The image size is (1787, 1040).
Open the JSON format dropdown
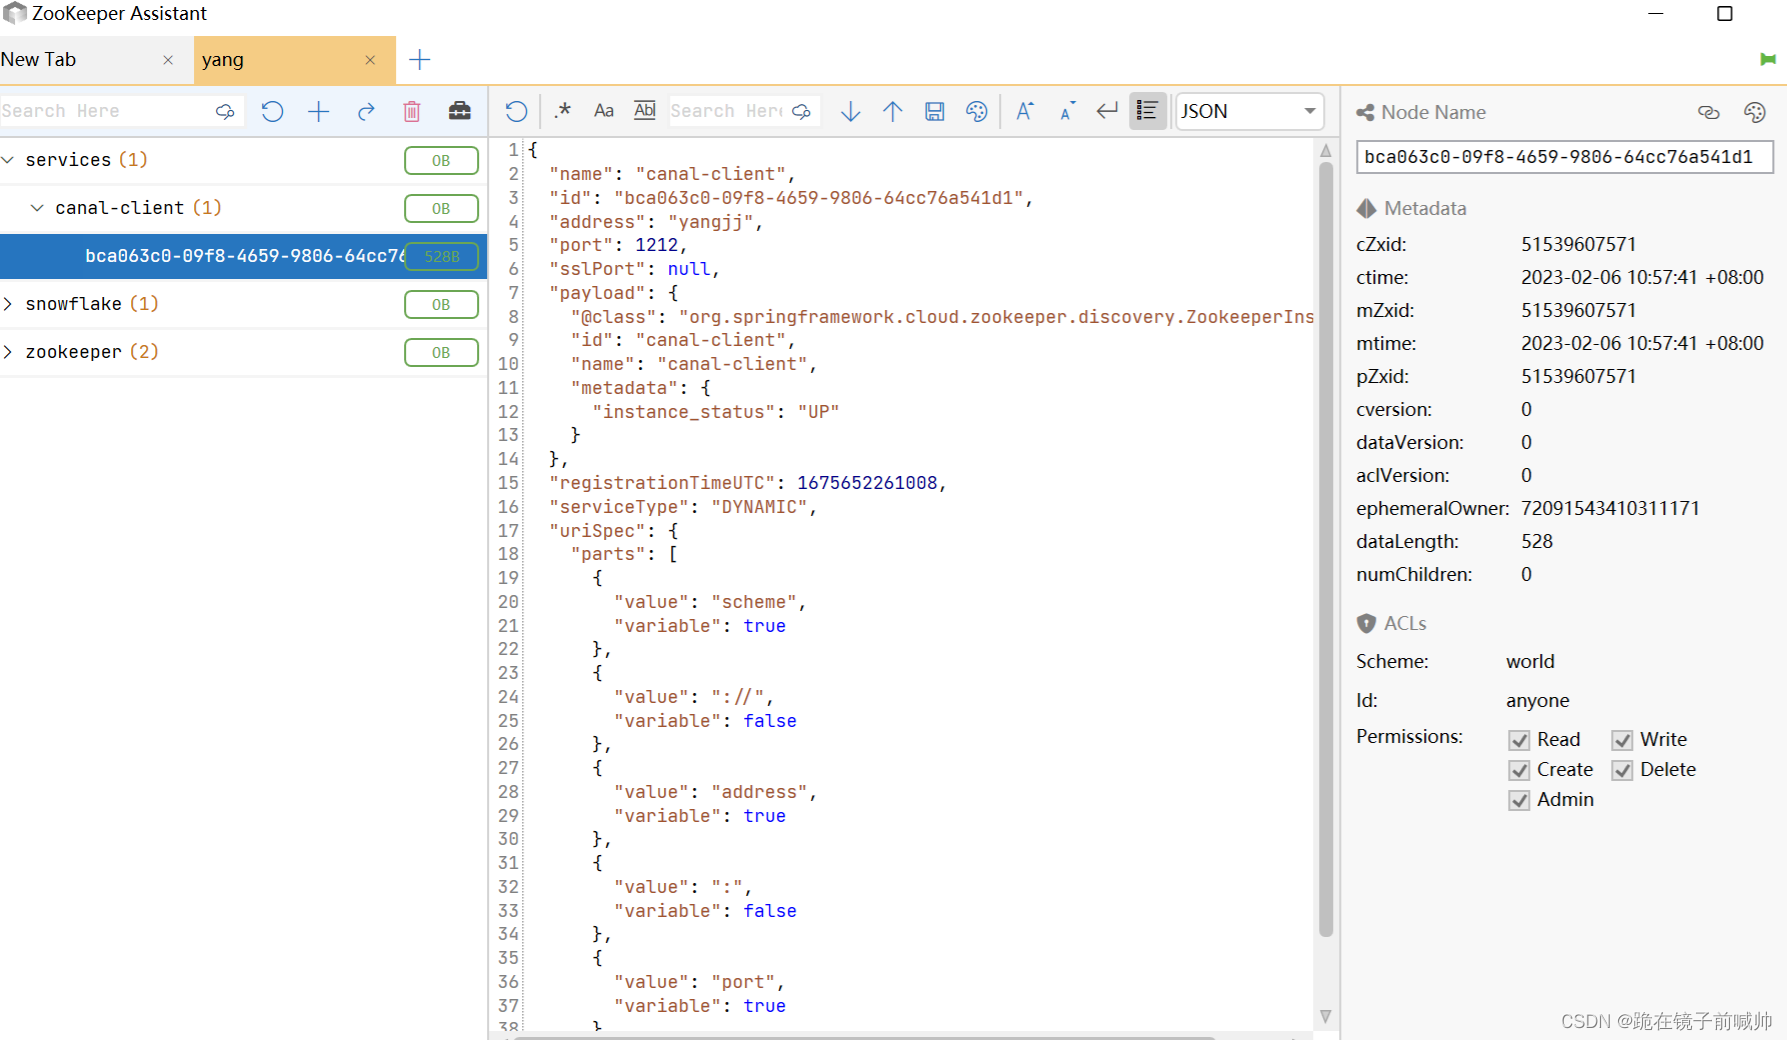coord(1250,111)
